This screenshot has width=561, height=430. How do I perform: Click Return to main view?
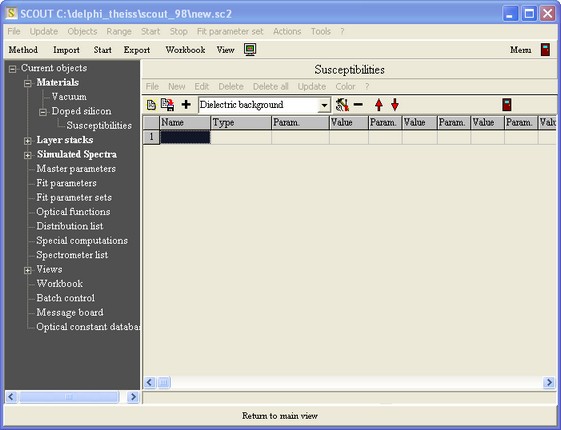(280, 416)
